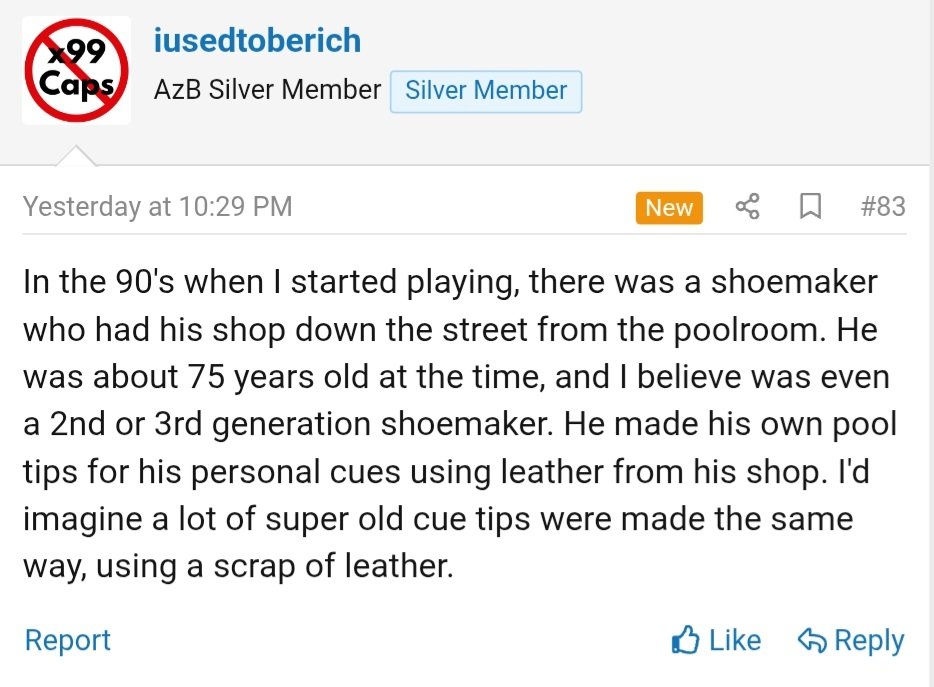The height and width of the screenshot is (687, 934).
Task: Click the post's first line about the 90's
Action: [450, 282]
